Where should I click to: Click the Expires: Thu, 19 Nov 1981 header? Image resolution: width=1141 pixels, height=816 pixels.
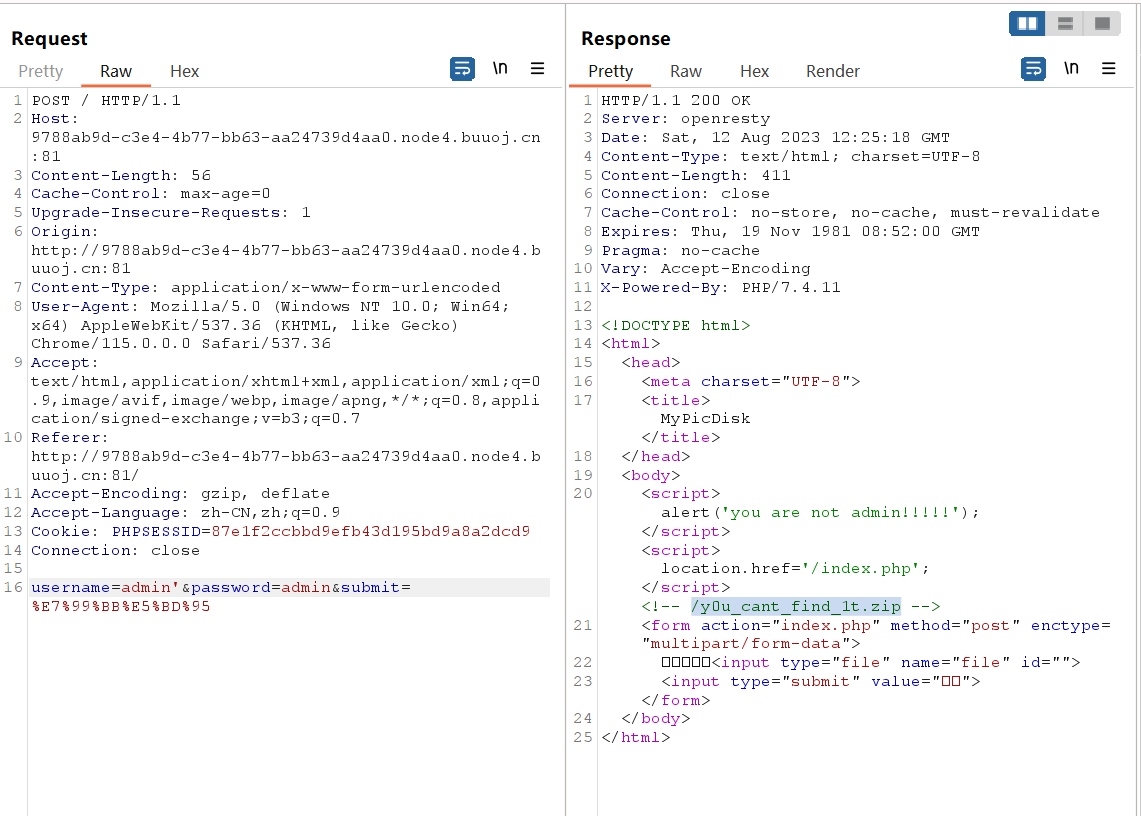coord(791,231)
